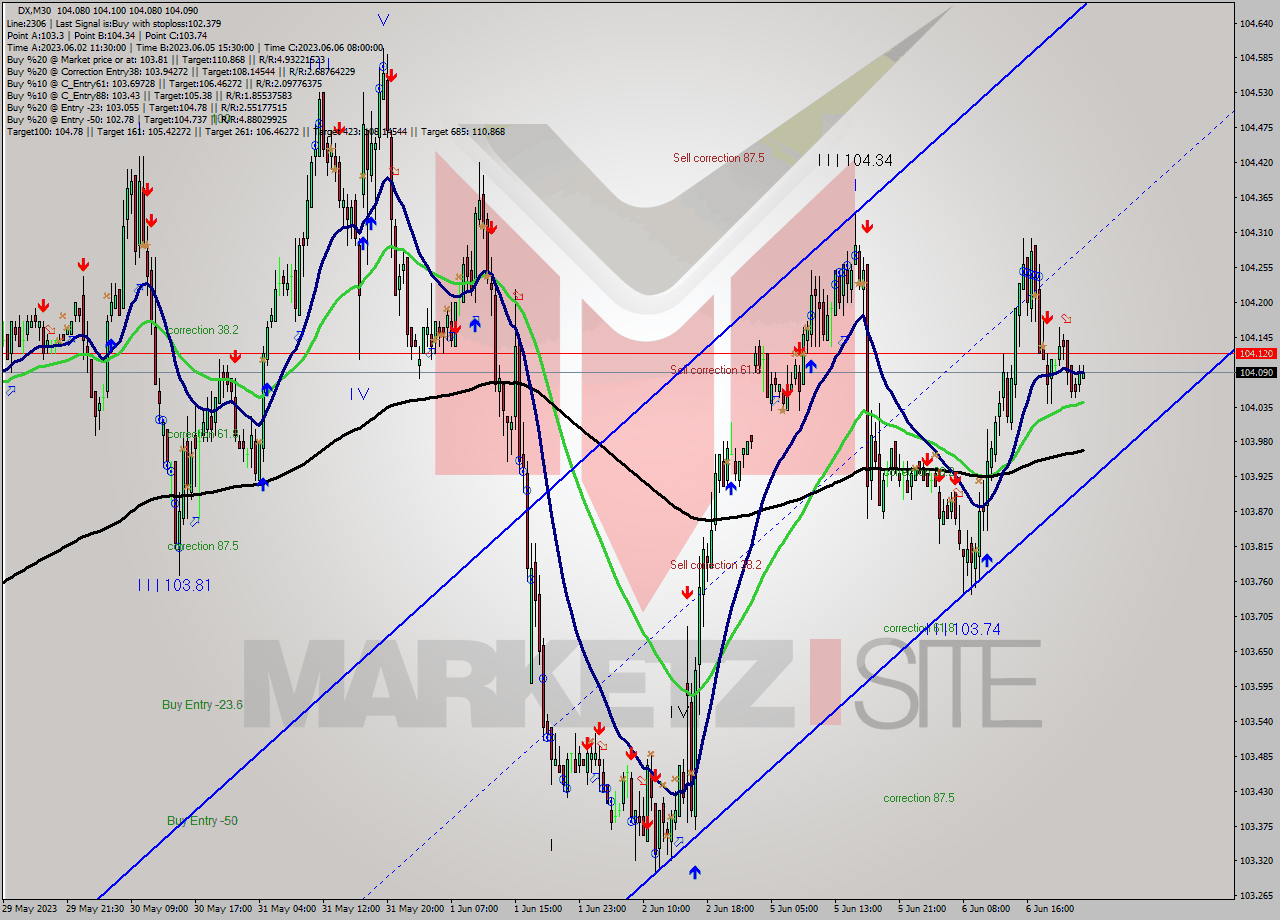1280x920 pixels.
Task: Click the correction 87.5 label above 103.81
Action: 203,546
